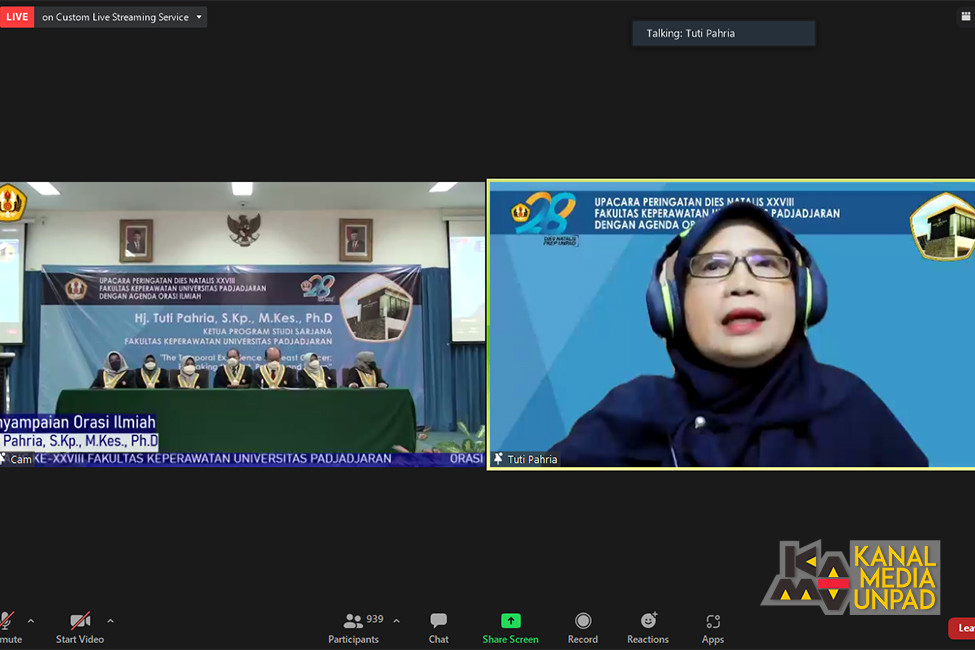Click the red LIVE indicator badge

[x=17, y=17]
